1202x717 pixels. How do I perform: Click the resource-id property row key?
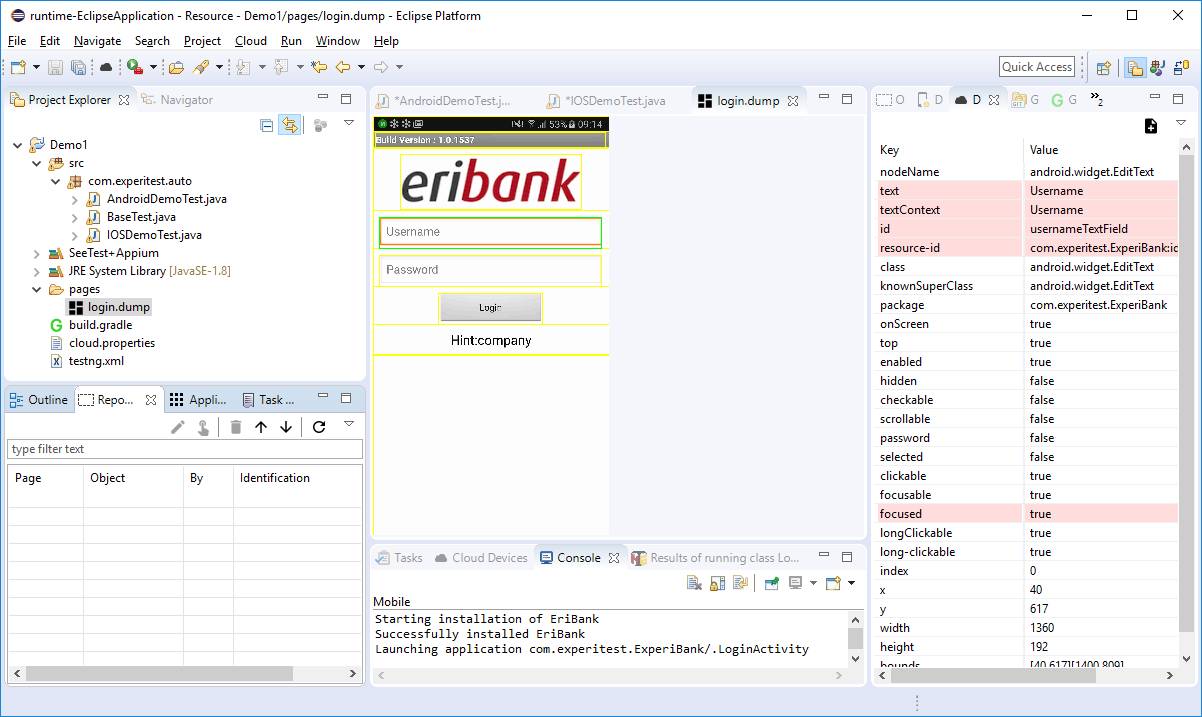click(909, 248)
